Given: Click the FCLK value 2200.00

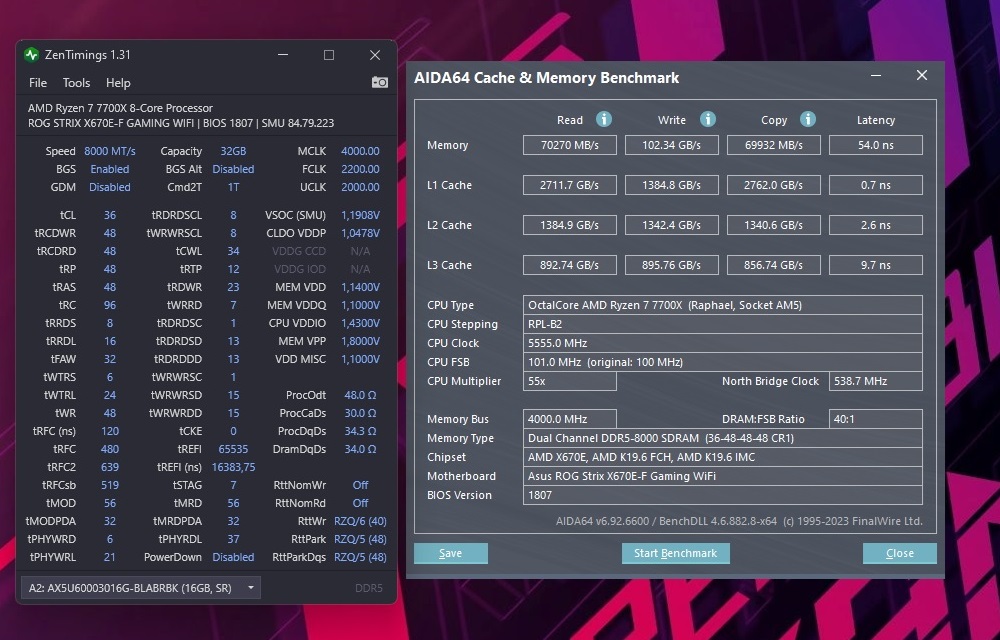Looking at the screenshot, I should tap(360, 169).
